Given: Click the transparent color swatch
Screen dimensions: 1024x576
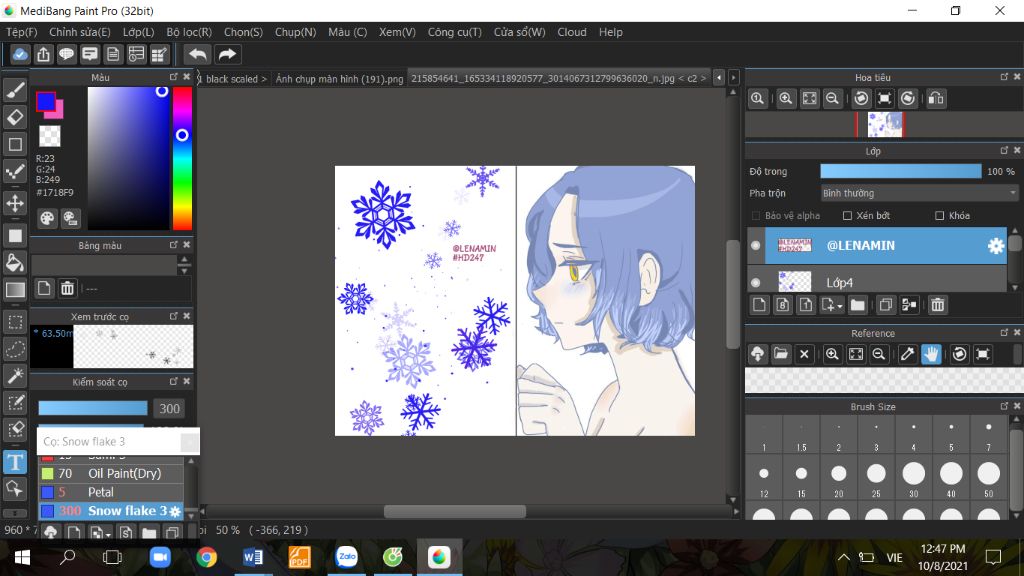Looking at the screenshot, I should pyautogui.click(x=50, y=136).
